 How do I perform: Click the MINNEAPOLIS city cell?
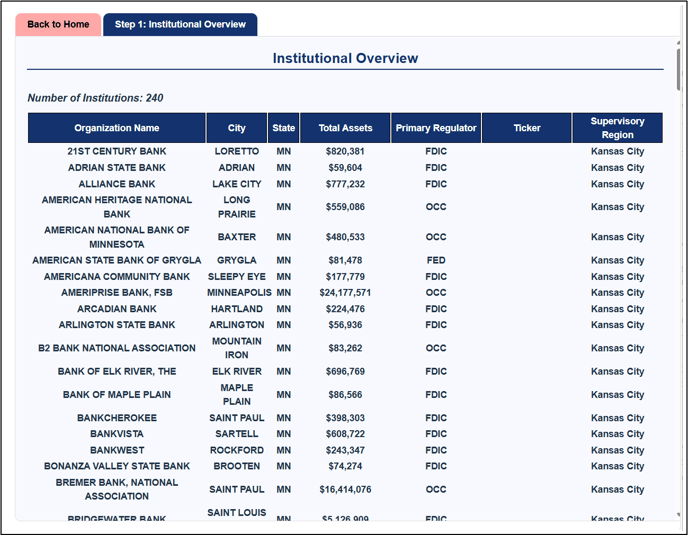(239, 292)
